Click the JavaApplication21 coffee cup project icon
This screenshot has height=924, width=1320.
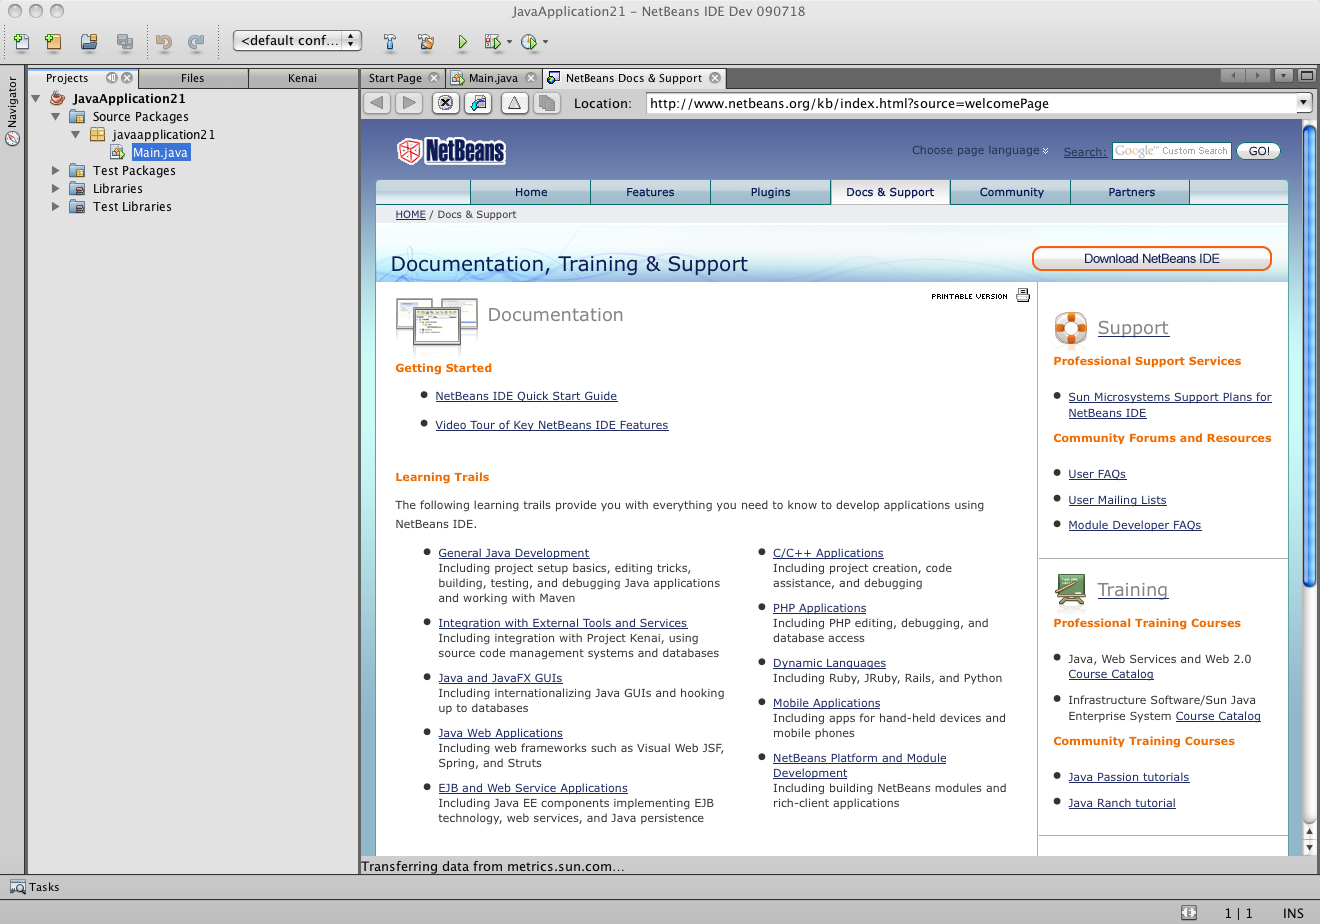pos(58,98)
